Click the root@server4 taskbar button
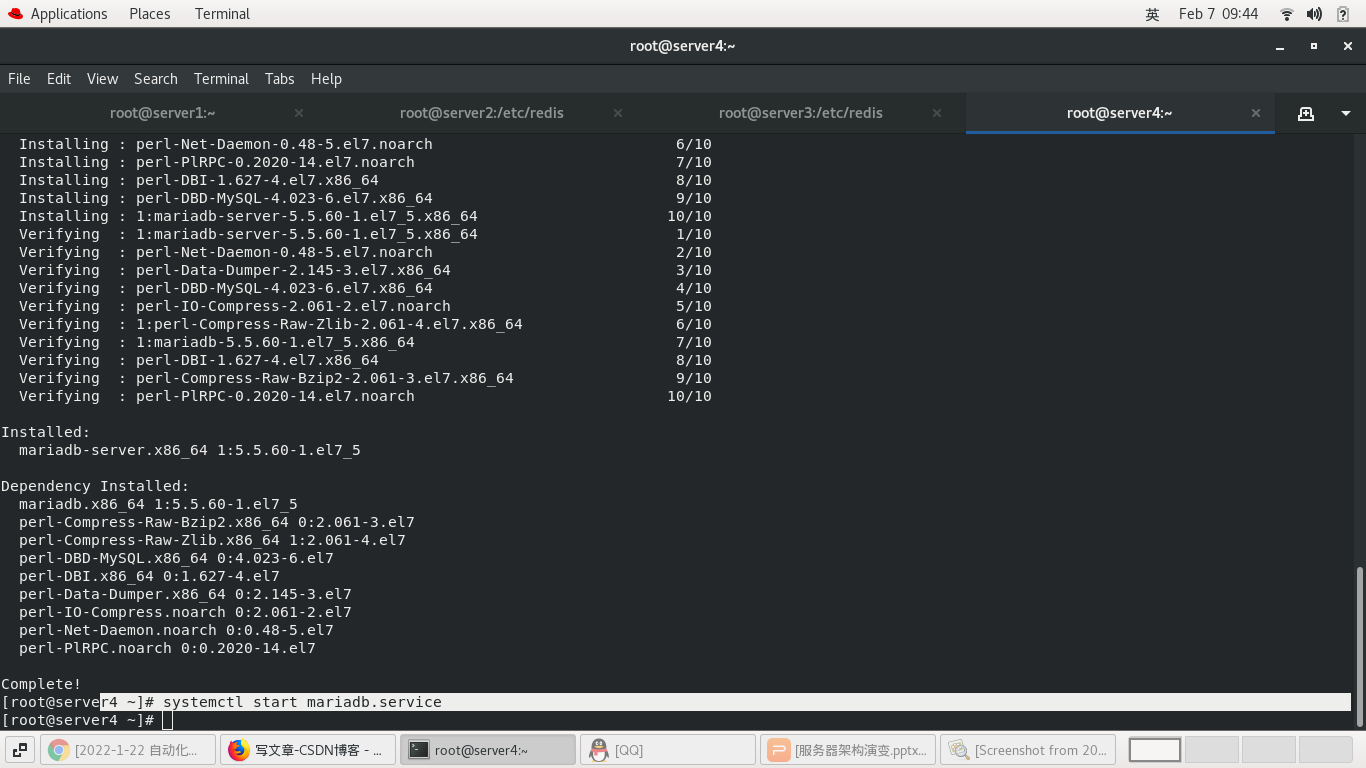 pos(487,749)
